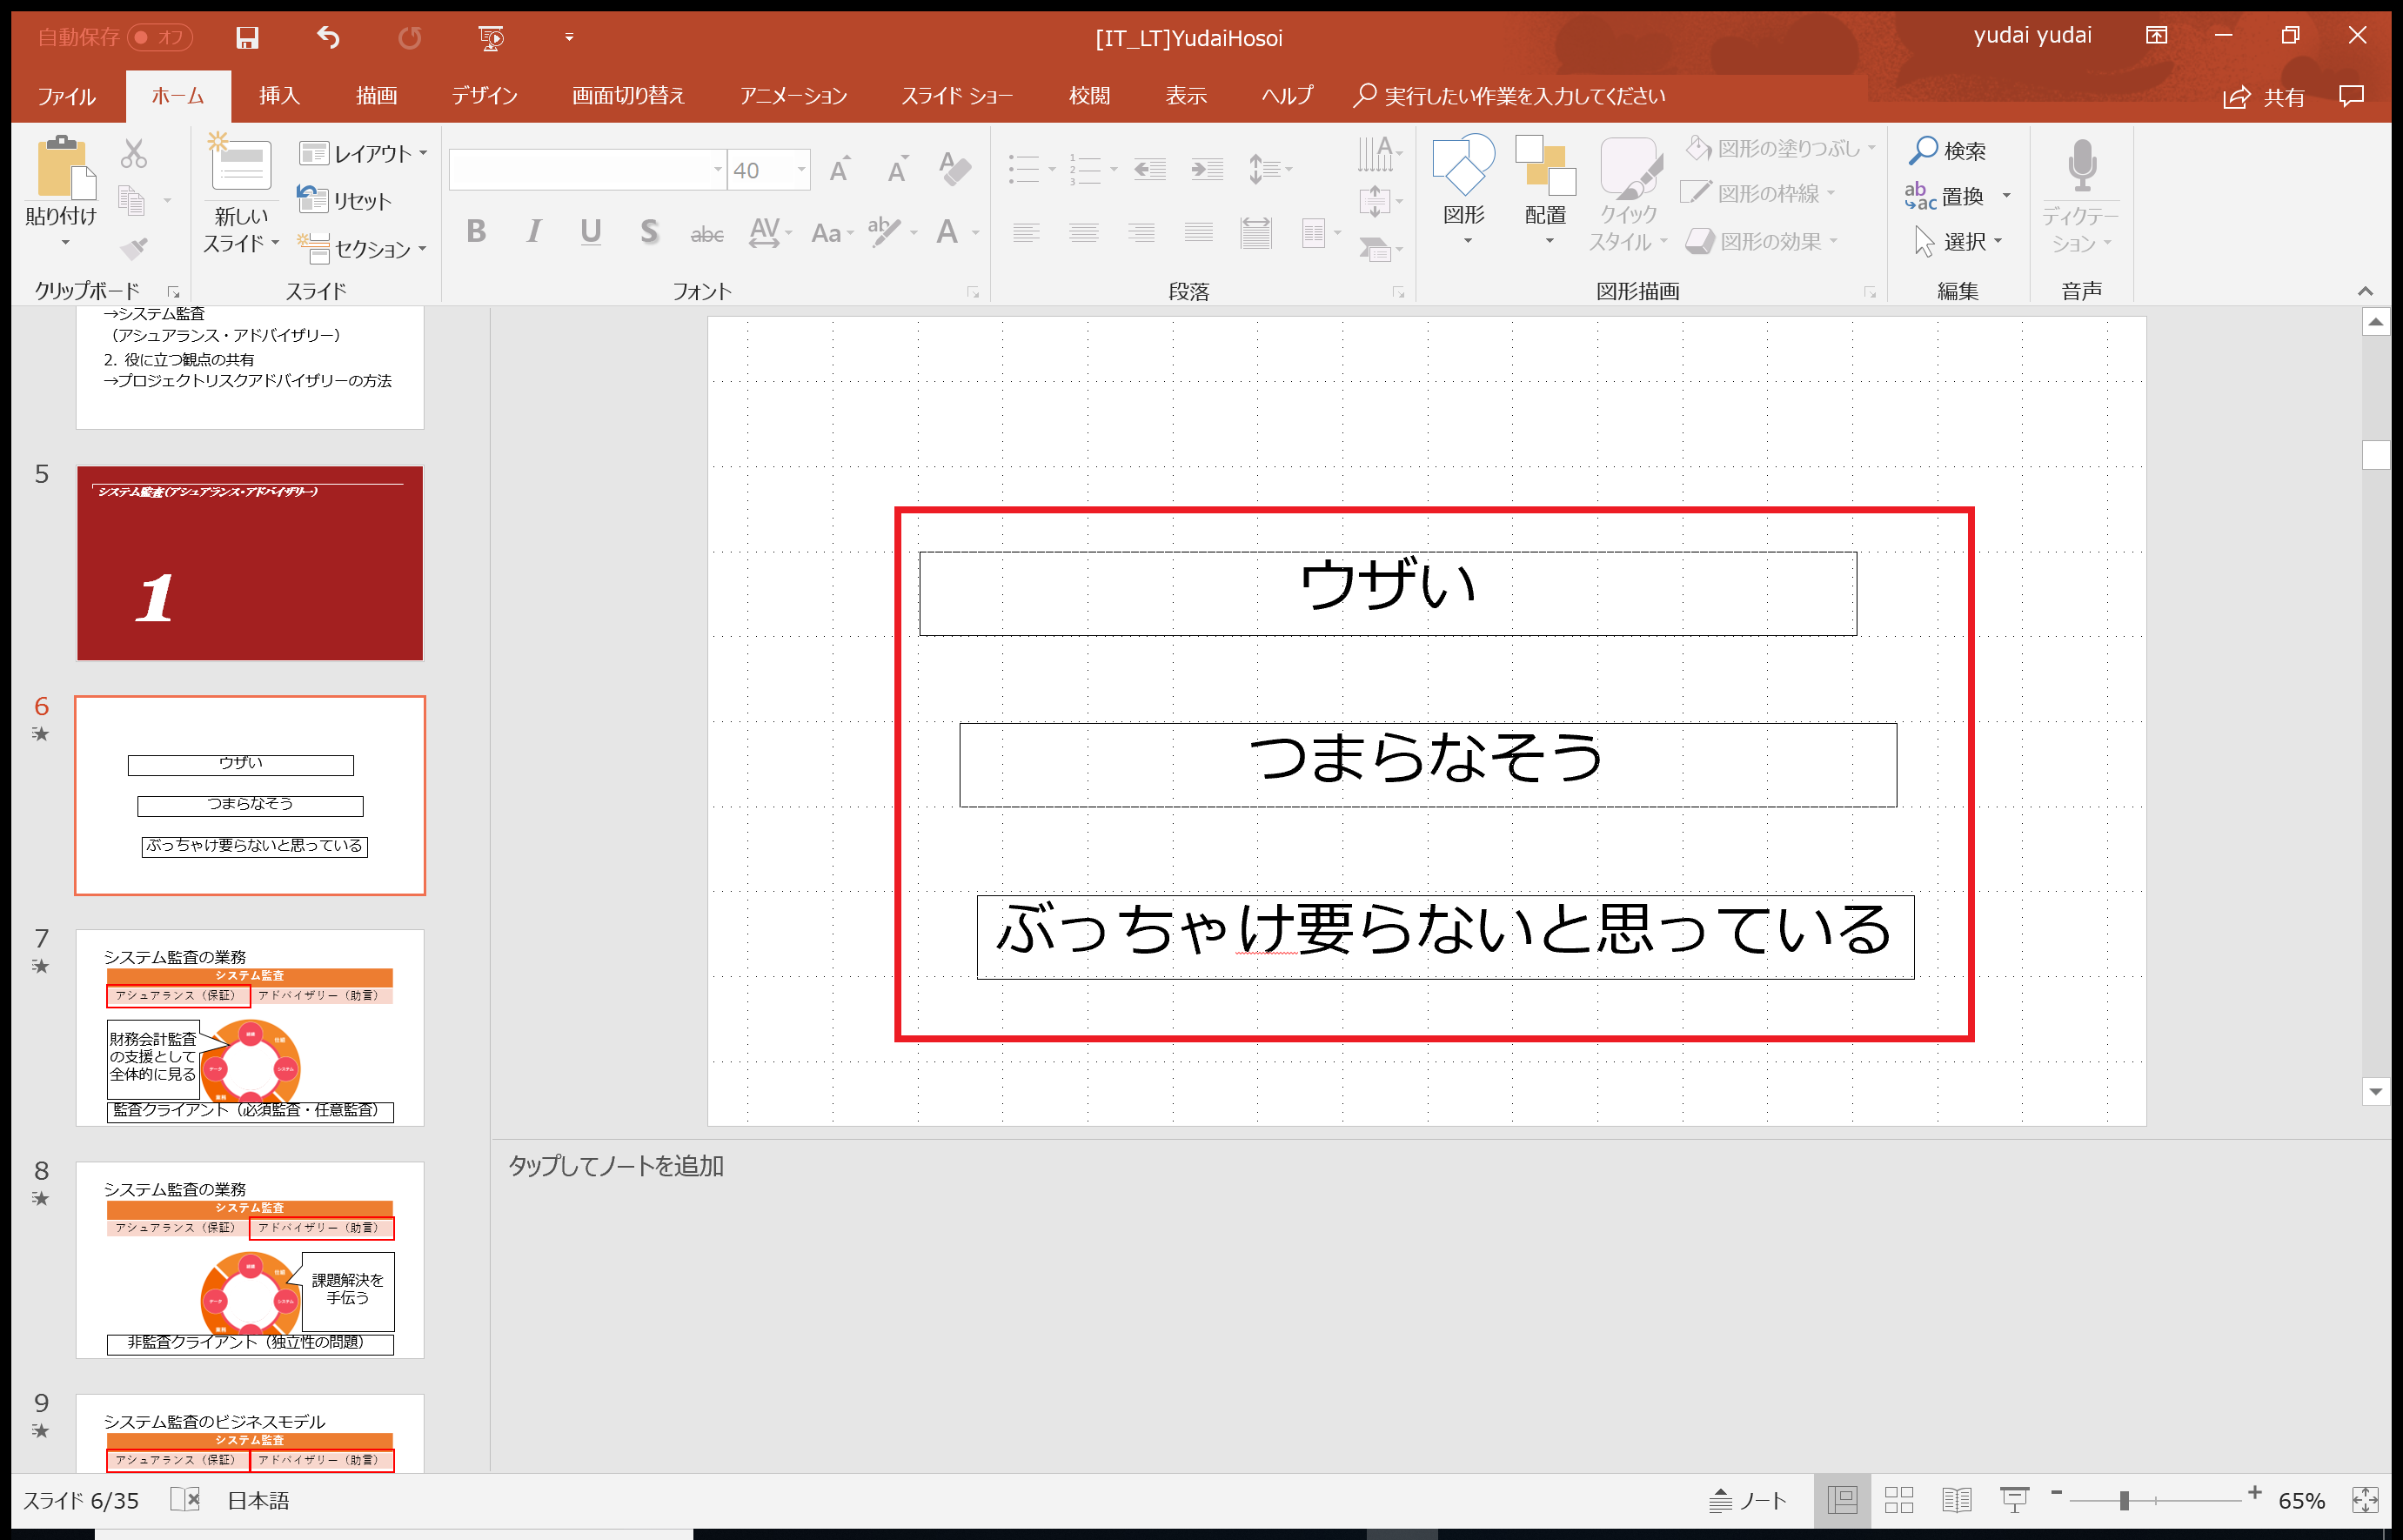Clear all formatting with the eraser A icon

click(954, 169)
